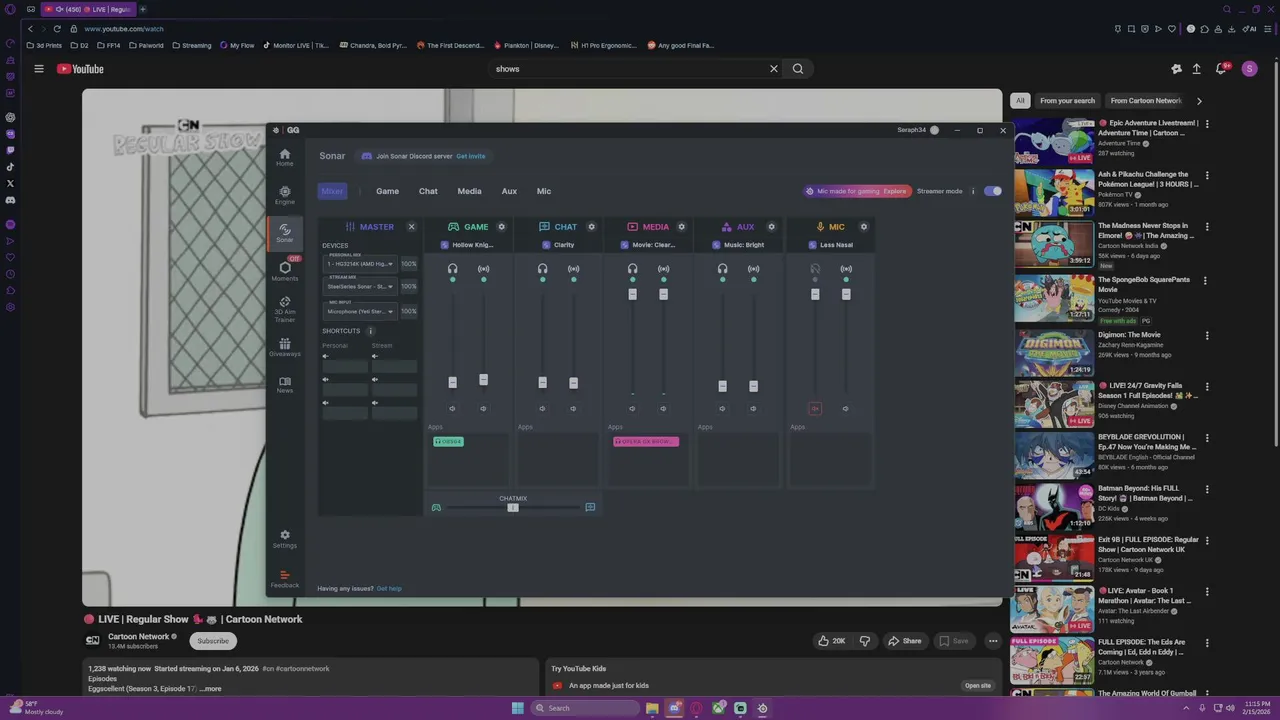Mute AUX personal mix channel

coord(722,408)
